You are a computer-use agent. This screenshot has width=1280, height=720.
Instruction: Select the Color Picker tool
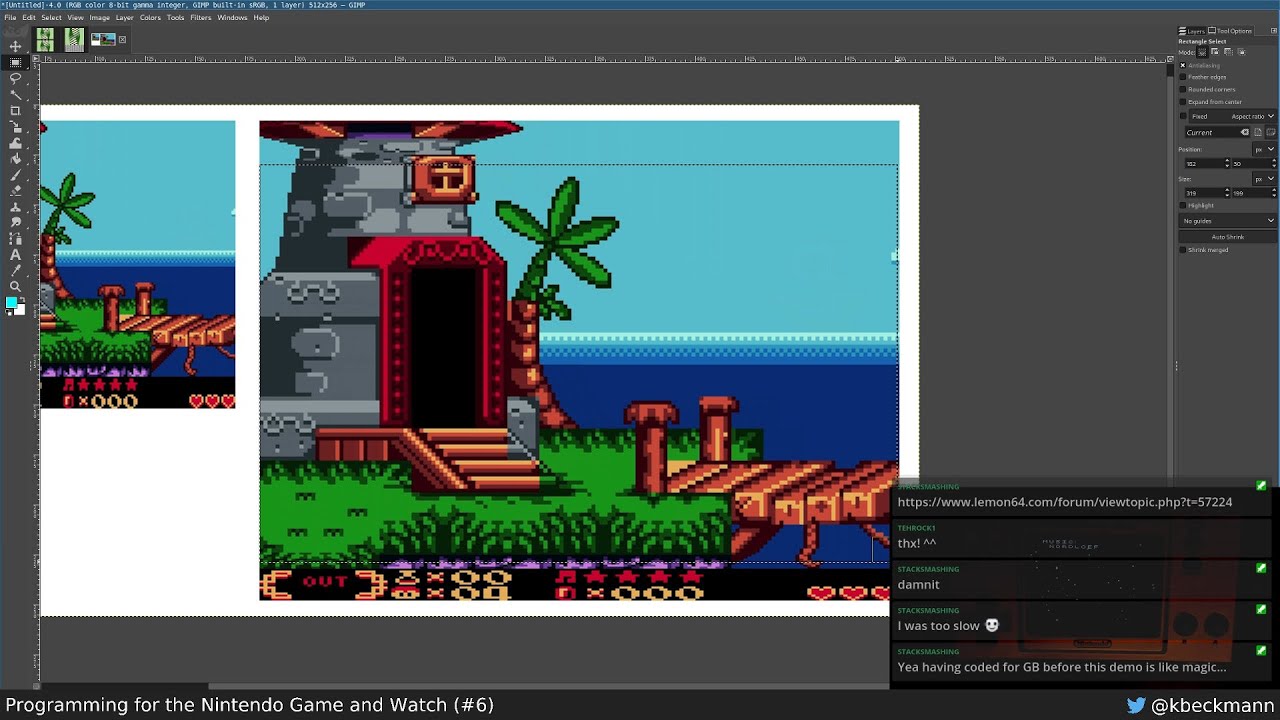(x=15, y=270)
